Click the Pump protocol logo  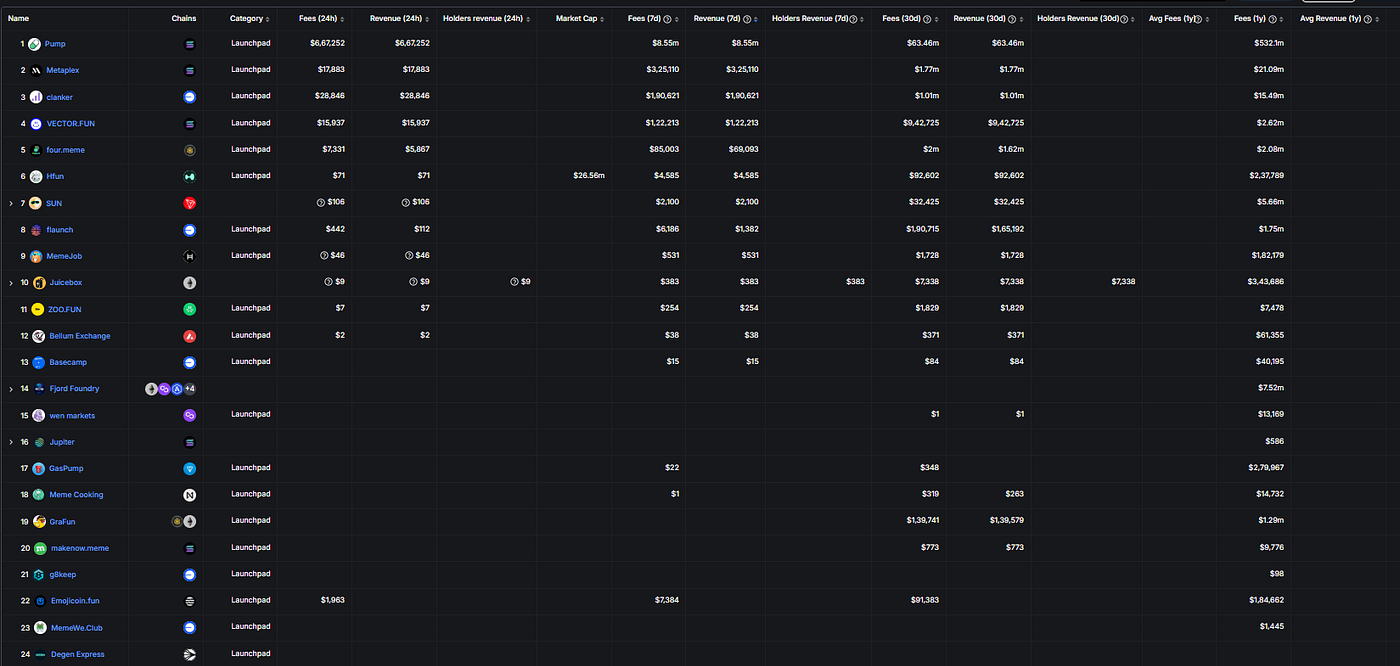point(34,44)
